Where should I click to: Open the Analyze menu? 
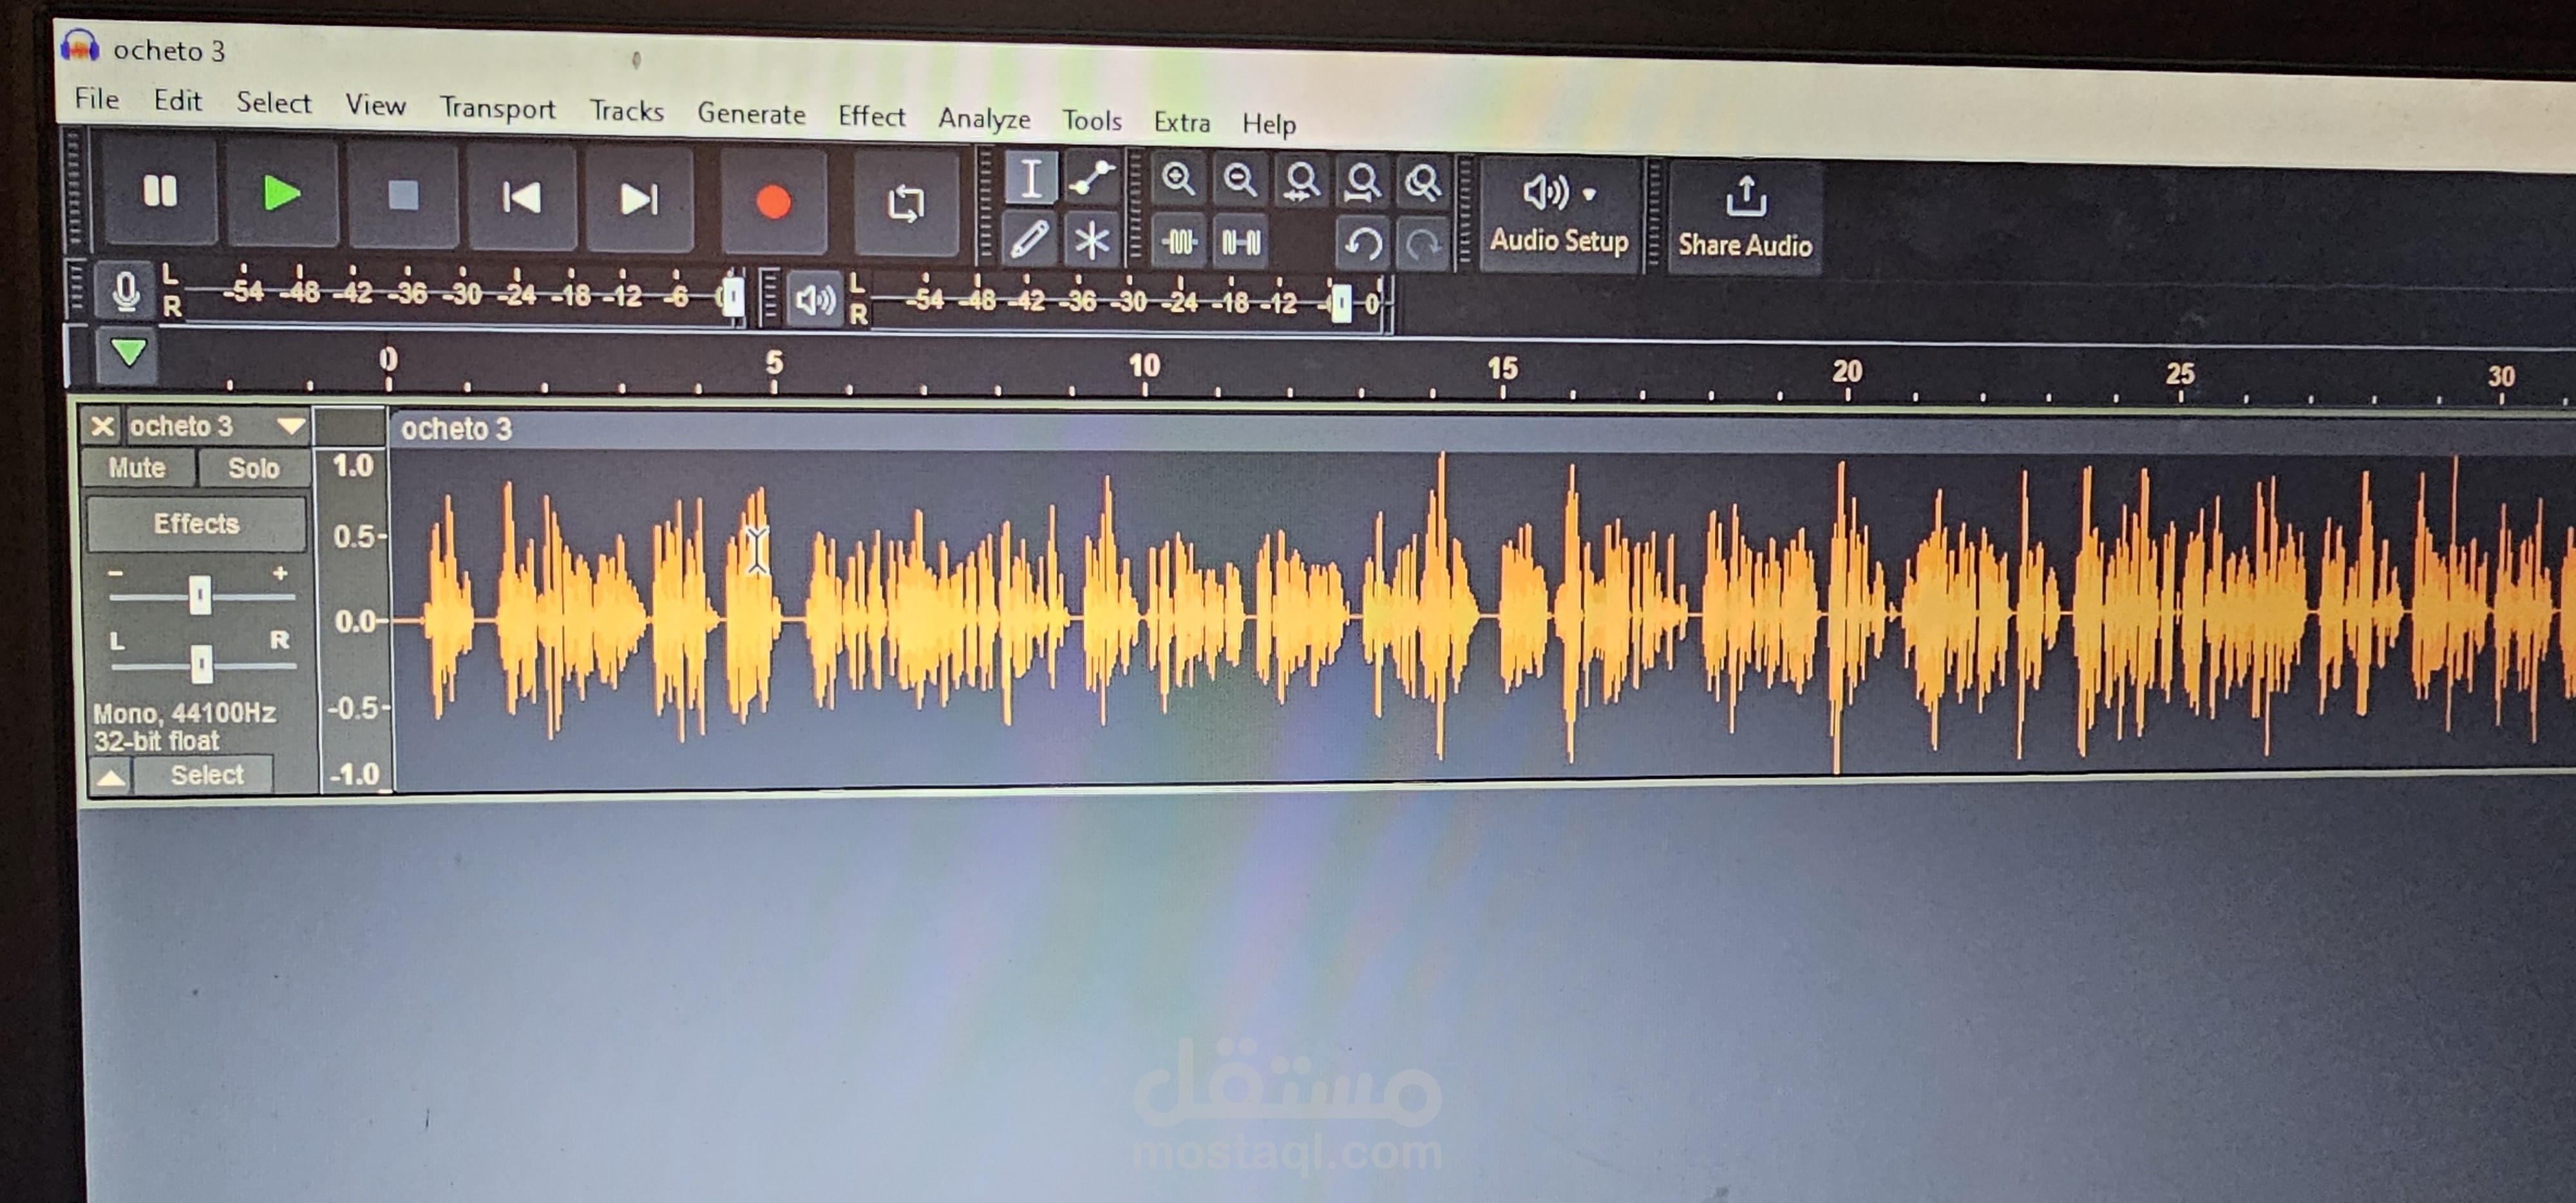tap(984, 119)
